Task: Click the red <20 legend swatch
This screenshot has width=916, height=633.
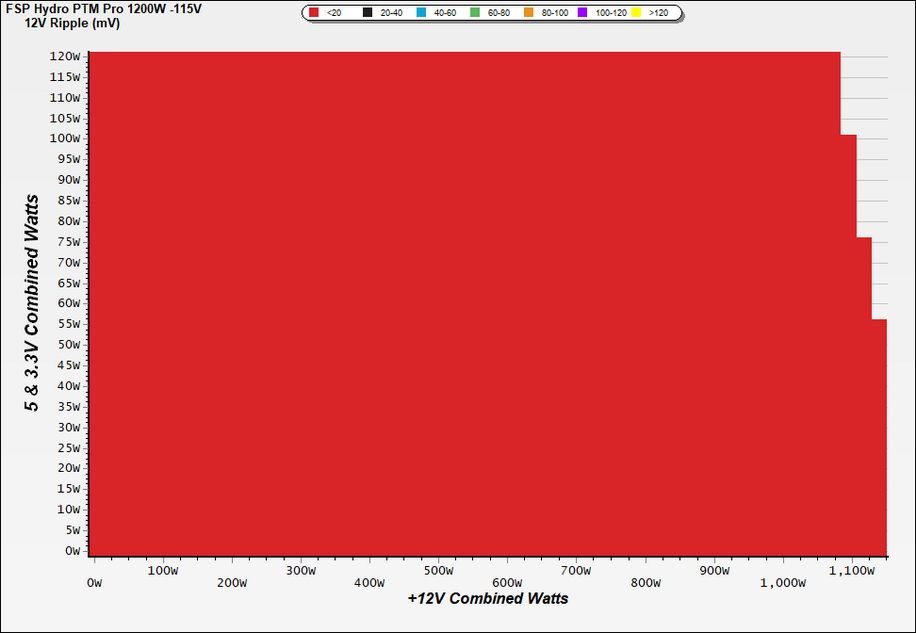Action: click(314, 12)
